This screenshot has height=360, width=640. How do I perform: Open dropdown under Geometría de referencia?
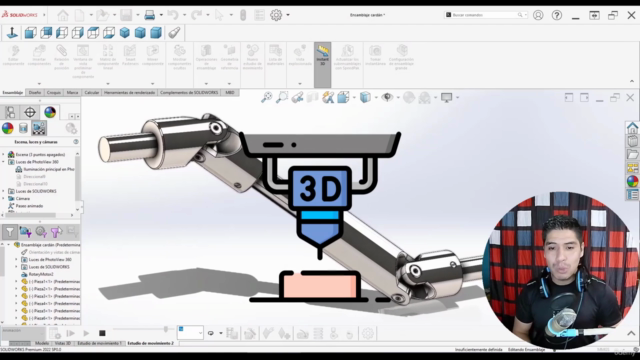point(229,84)
